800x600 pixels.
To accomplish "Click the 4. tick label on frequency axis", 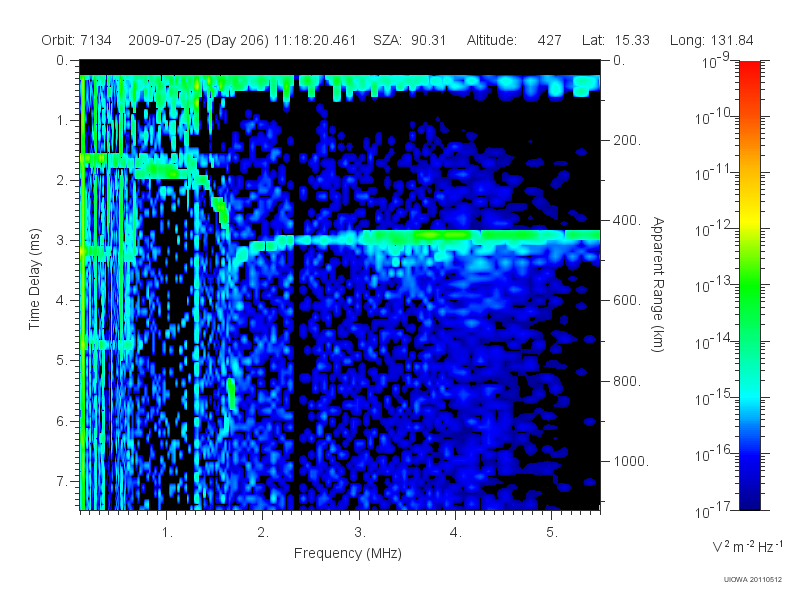I will click(456, 533).
